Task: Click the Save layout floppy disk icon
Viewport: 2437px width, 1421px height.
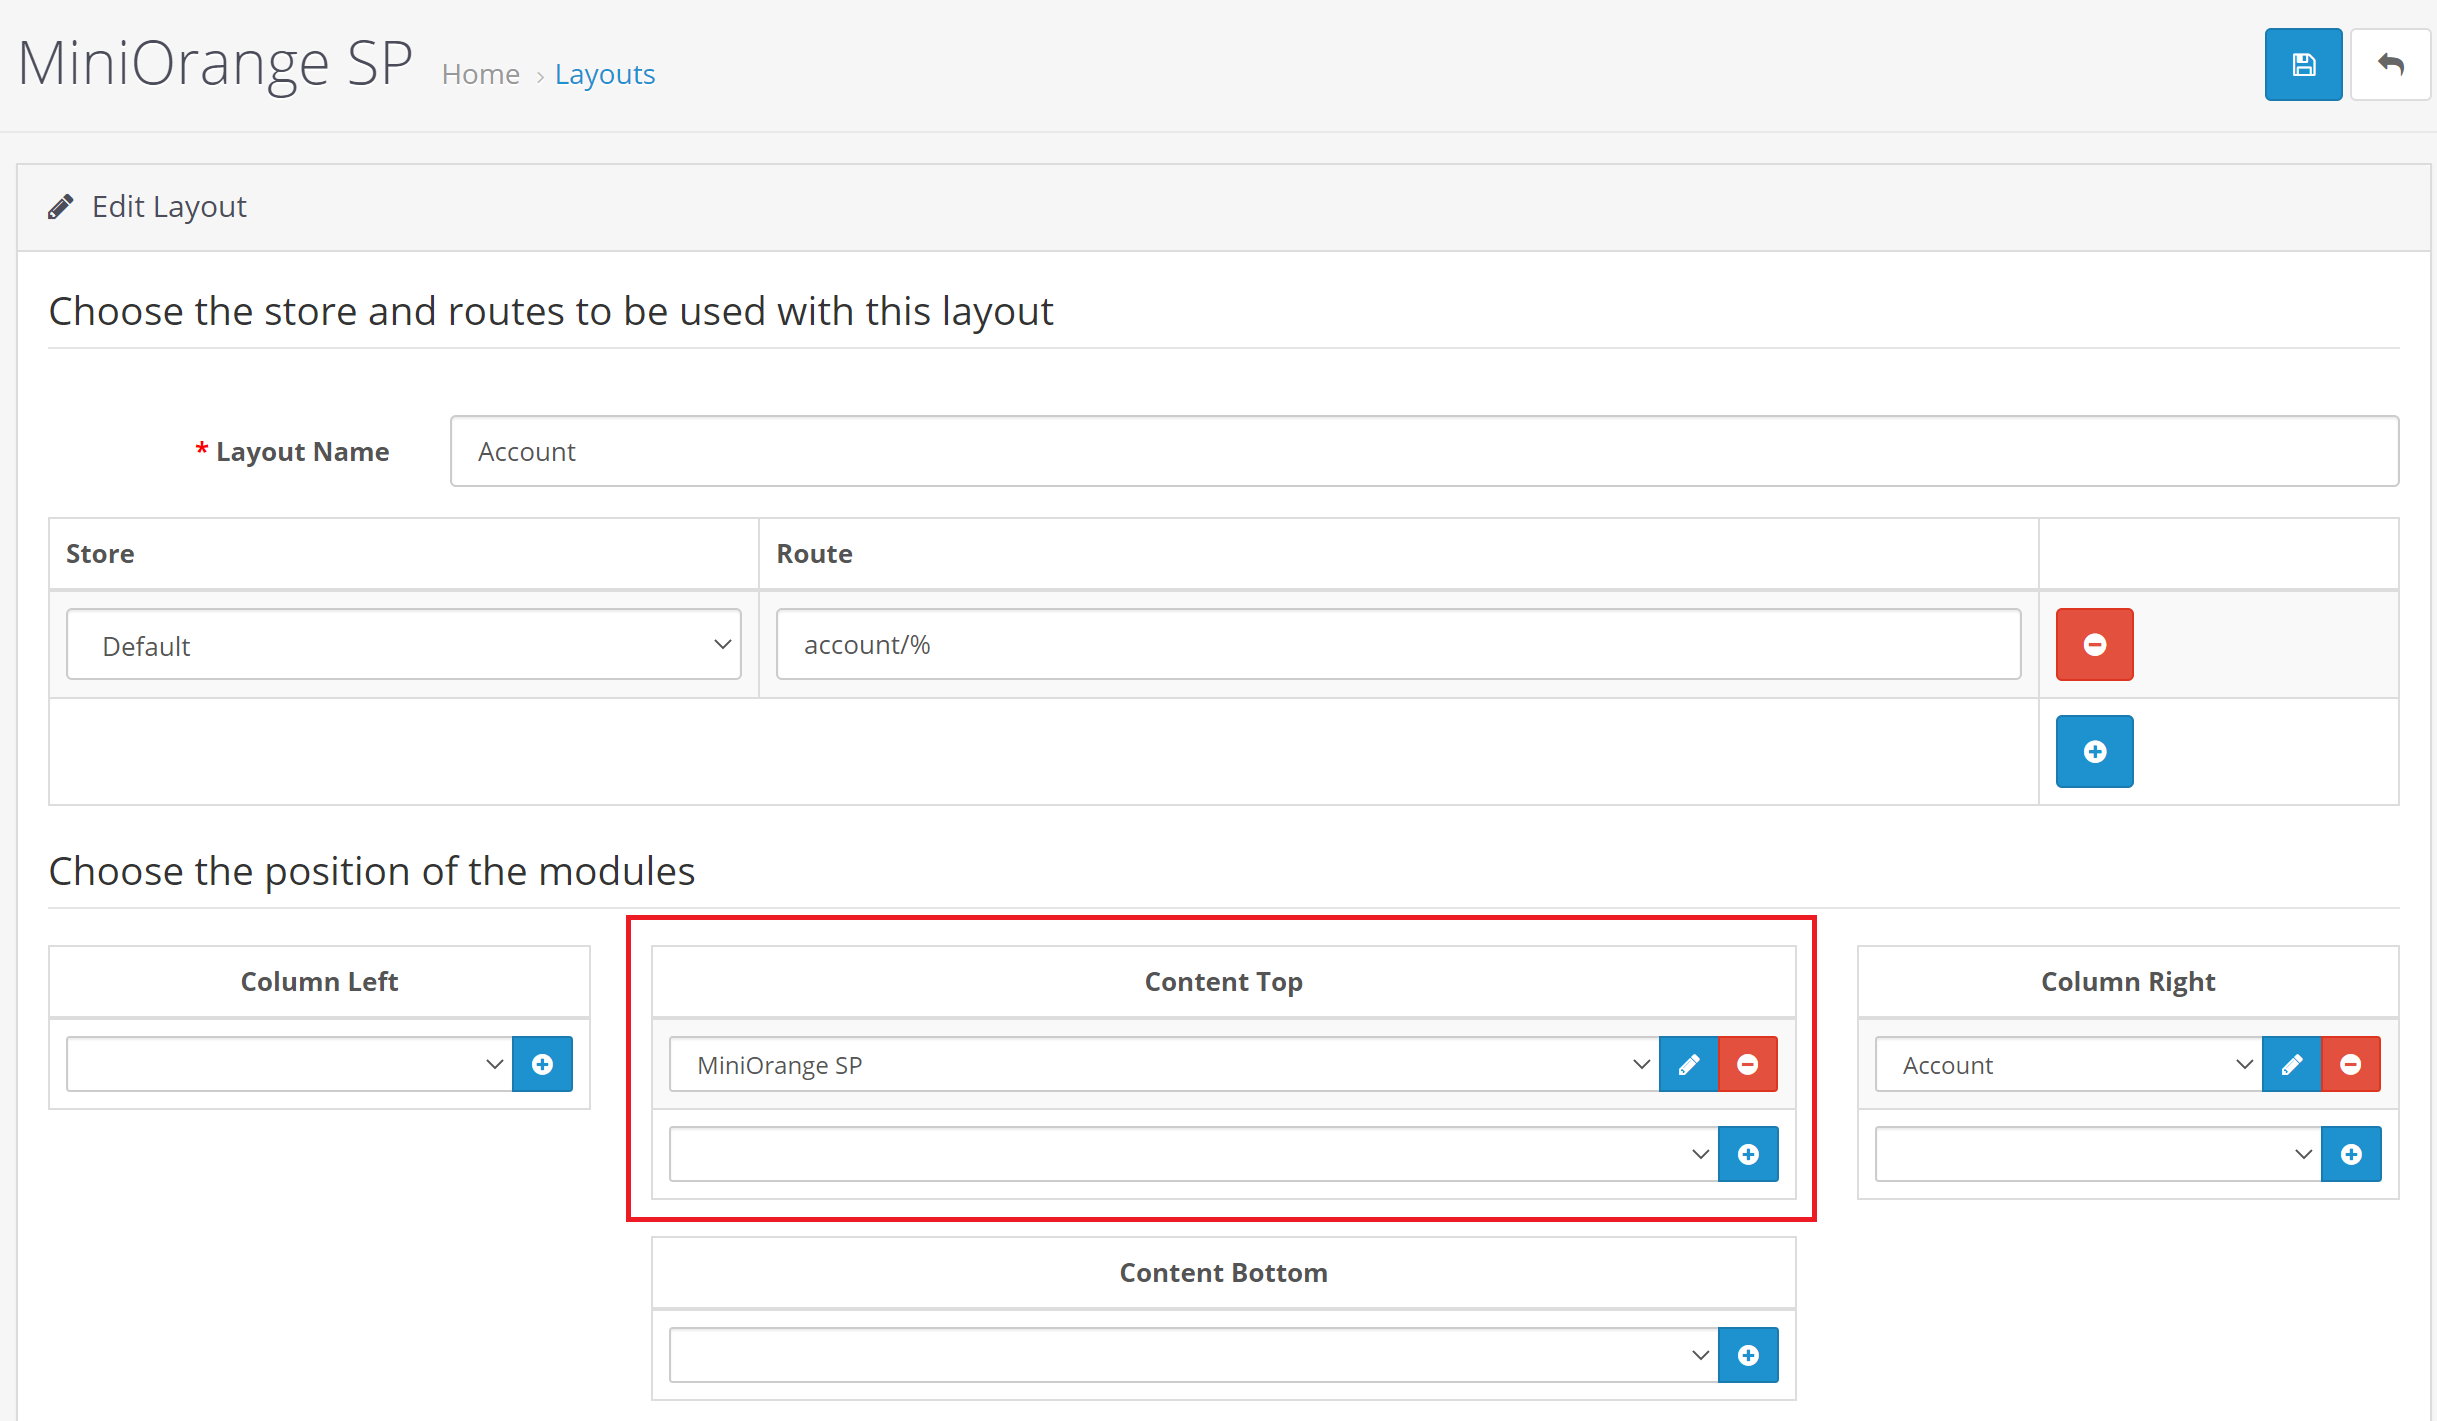Action: point(2302,65)
